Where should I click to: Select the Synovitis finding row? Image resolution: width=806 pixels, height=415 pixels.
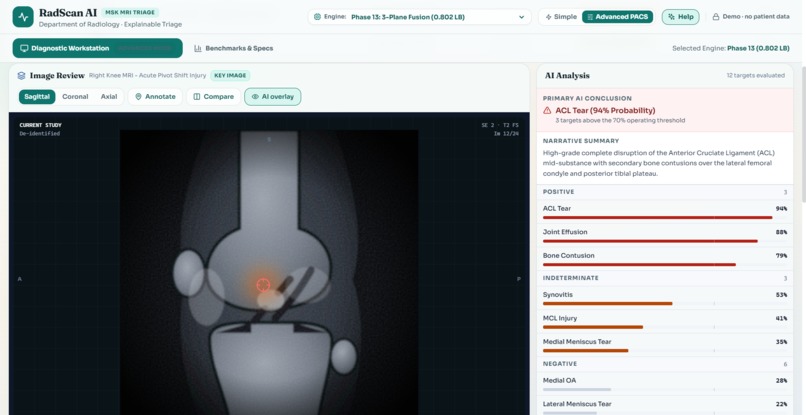(x=665, y=298)
